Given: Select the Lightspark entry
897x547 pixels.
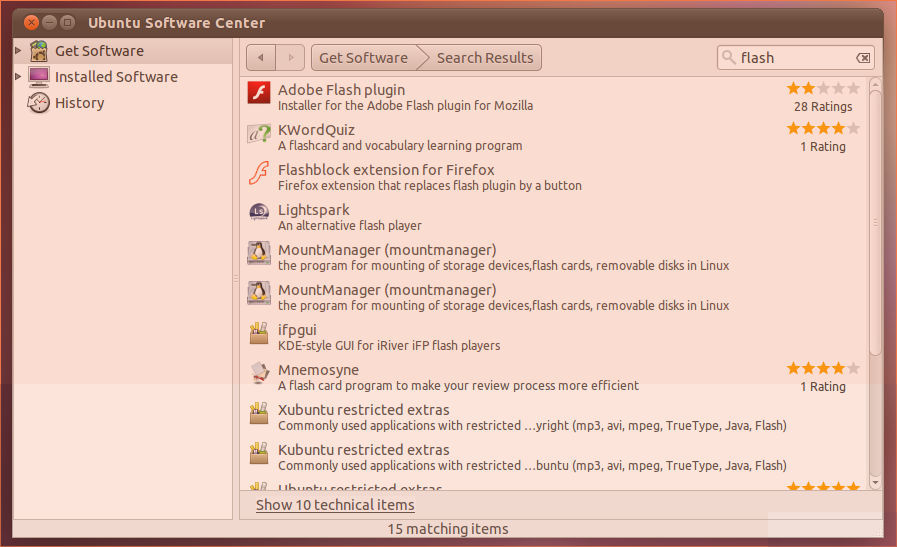Looking at the screenshot, I should click(x=554, y=217).
